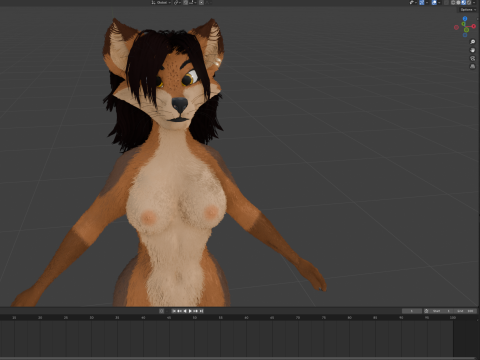Play the animation forward
This screenshot has height=360, width=480.
pos(190,311)
